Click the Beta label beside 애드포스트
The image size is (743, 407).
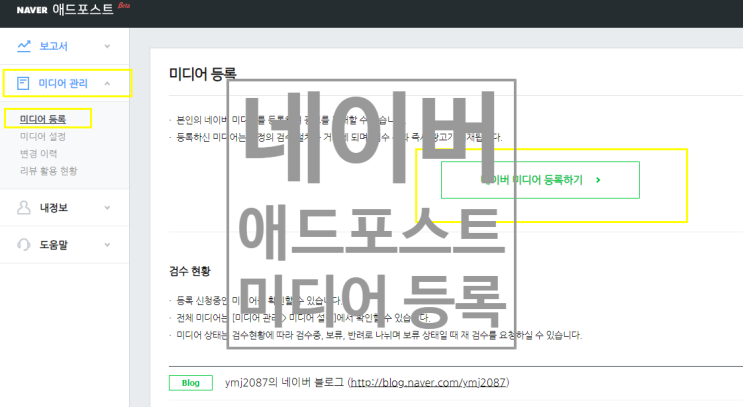124,5
